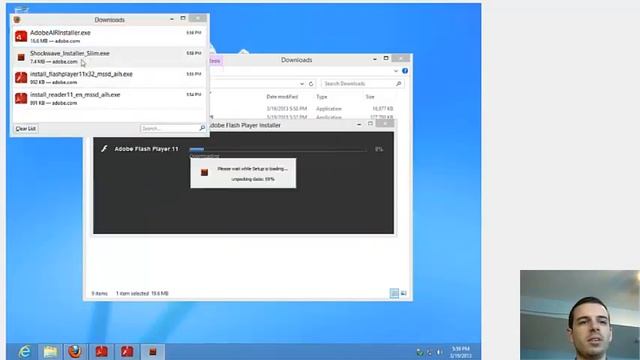Maximize the Firefox Downloads window
The width and height of the screenshot is (640, 360).
coord(183,18)
